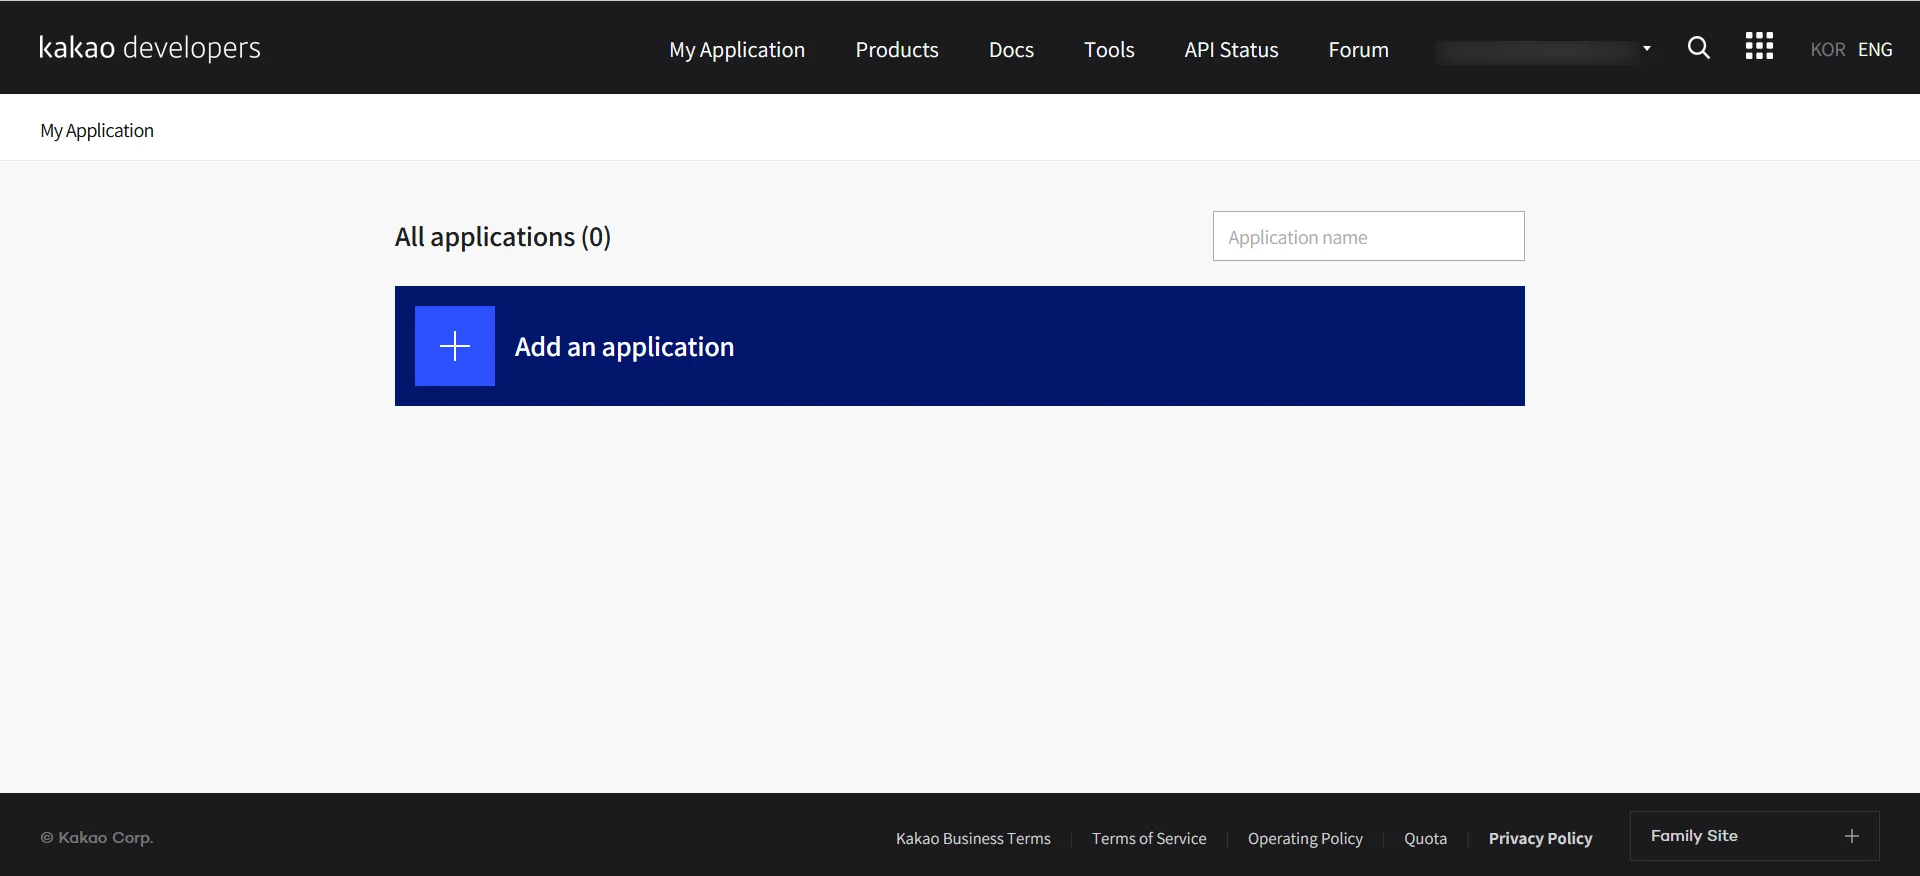Open Operating Policy link

point(1305,839)
